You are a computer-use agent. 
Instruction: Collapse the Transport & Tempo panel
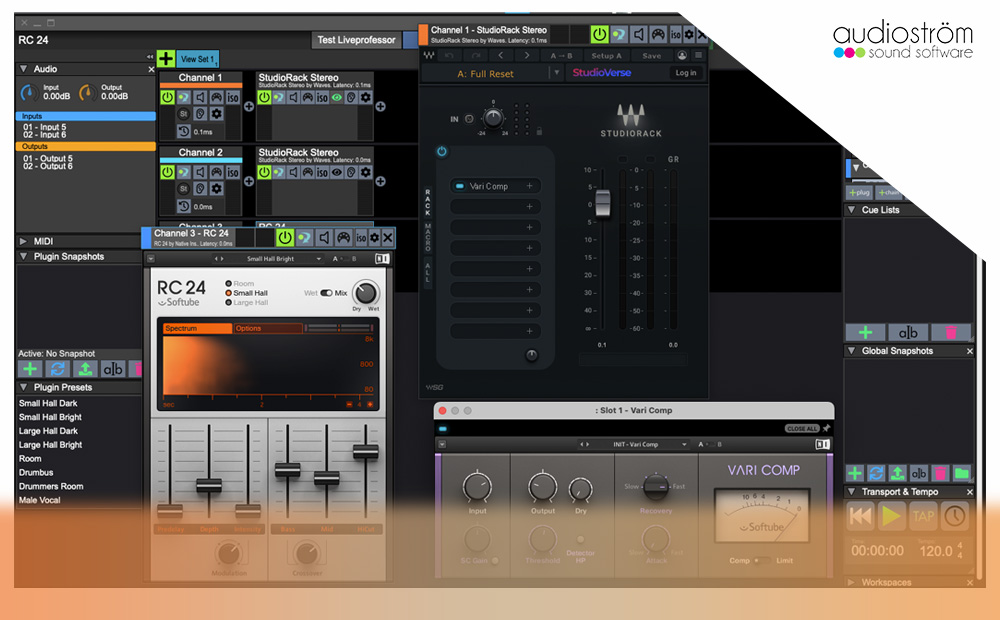[852, 492]
